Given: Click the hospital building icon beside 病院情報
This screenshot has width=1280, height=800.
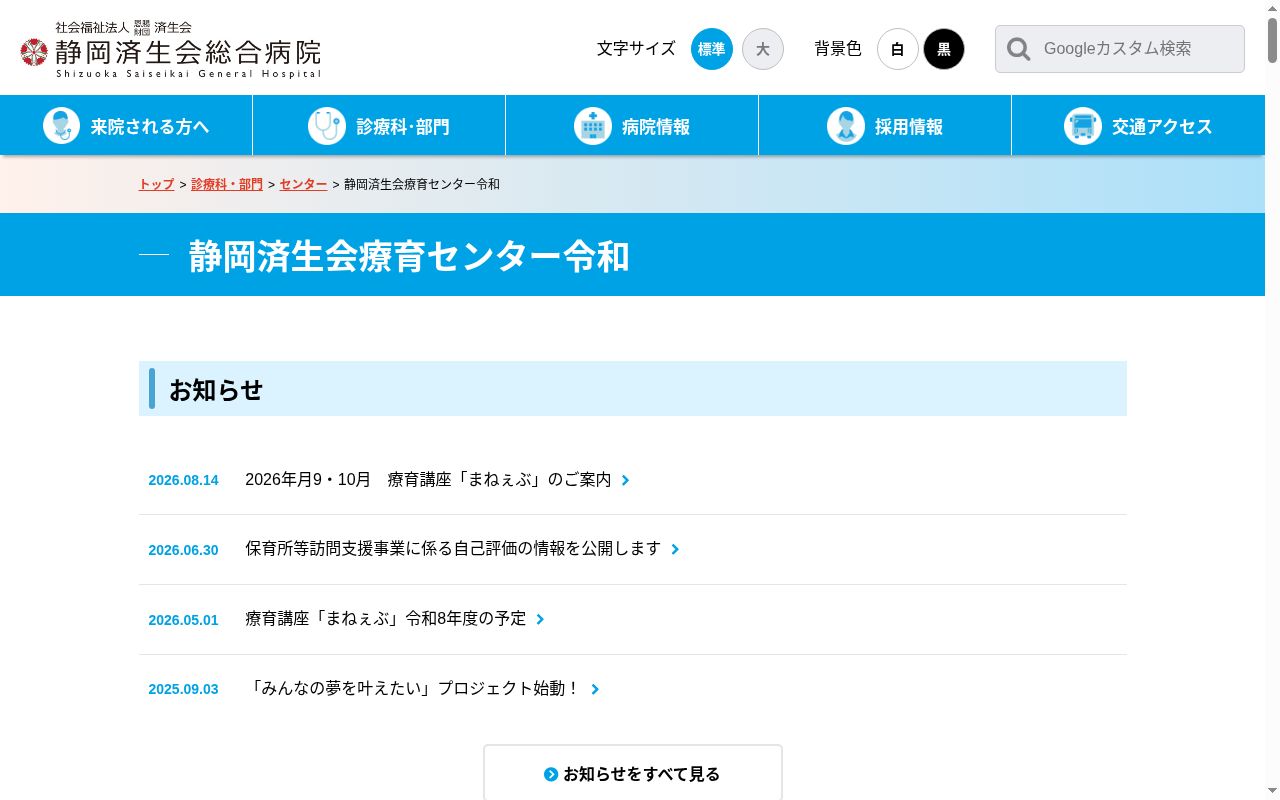Looking at the screenshot, I should [592, 126].
